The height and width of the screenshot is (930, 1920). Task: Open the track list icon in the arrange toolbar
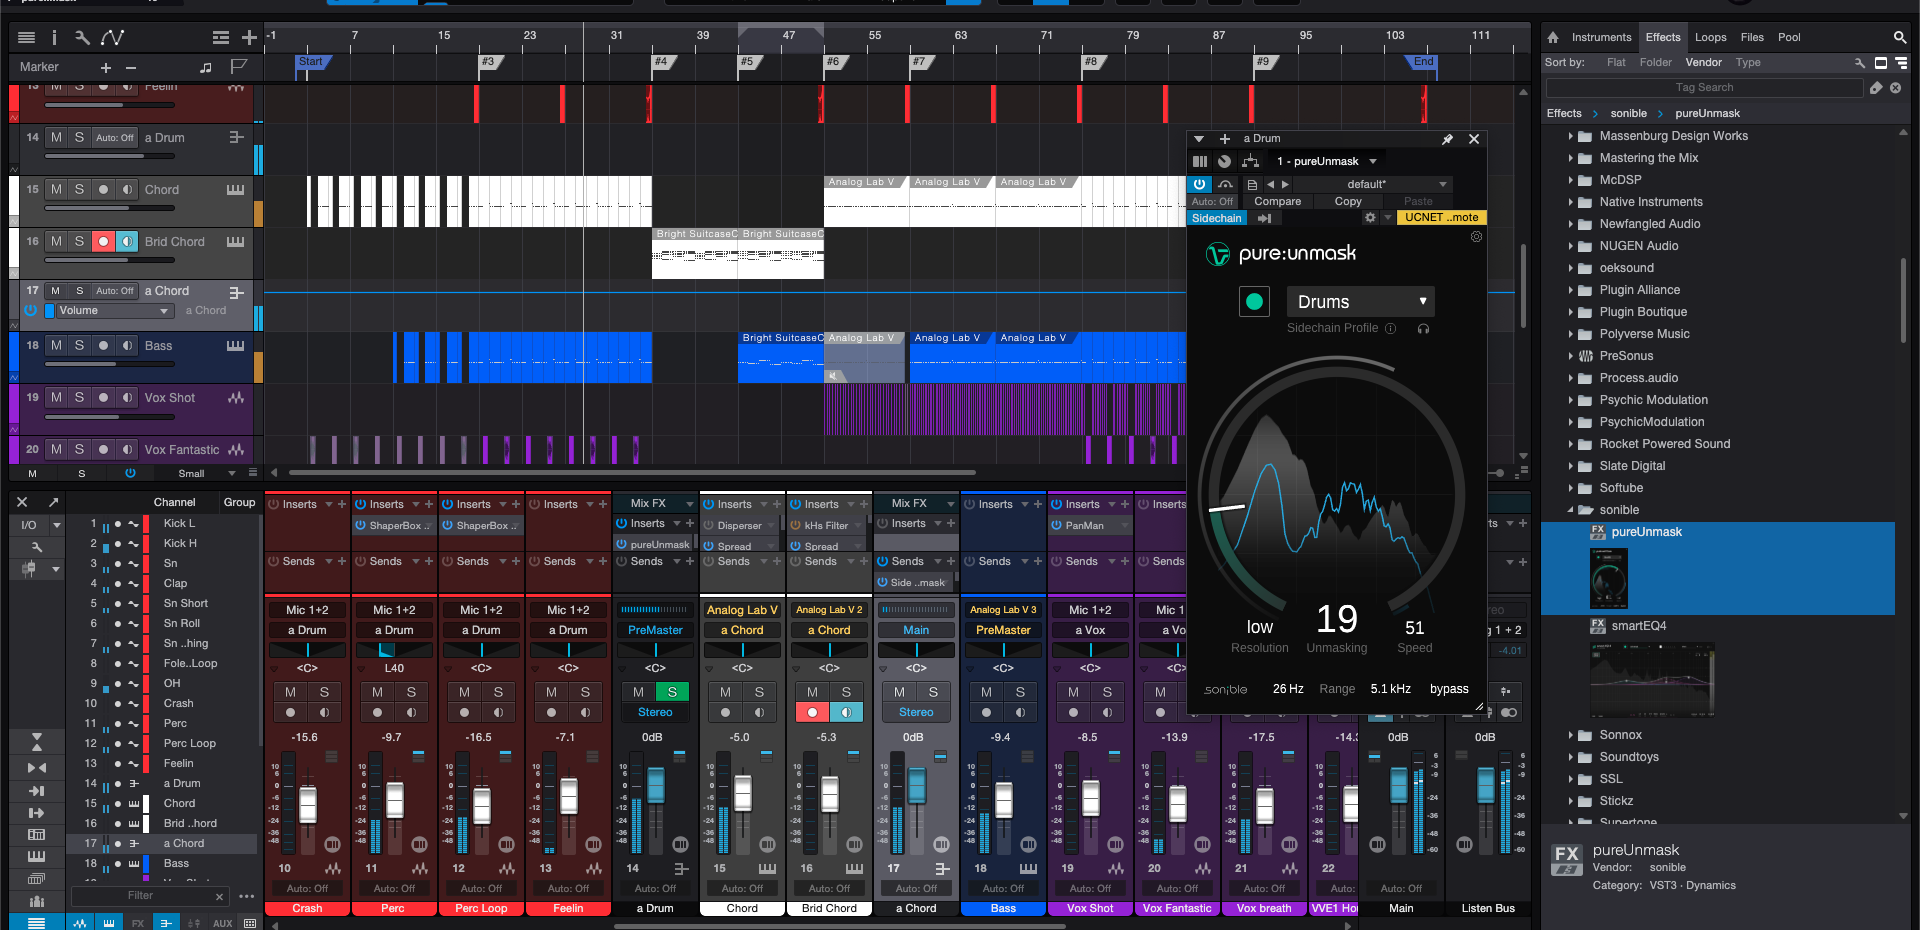pos(27,37)
